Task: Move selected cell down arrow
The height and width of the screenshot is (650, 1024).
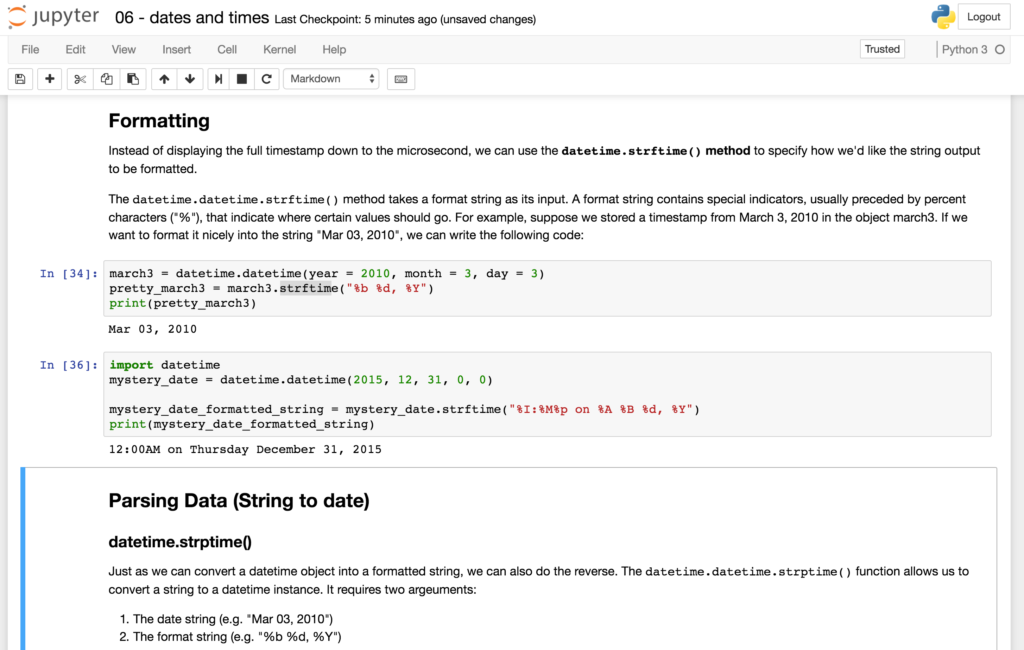Action: [190, 79]
